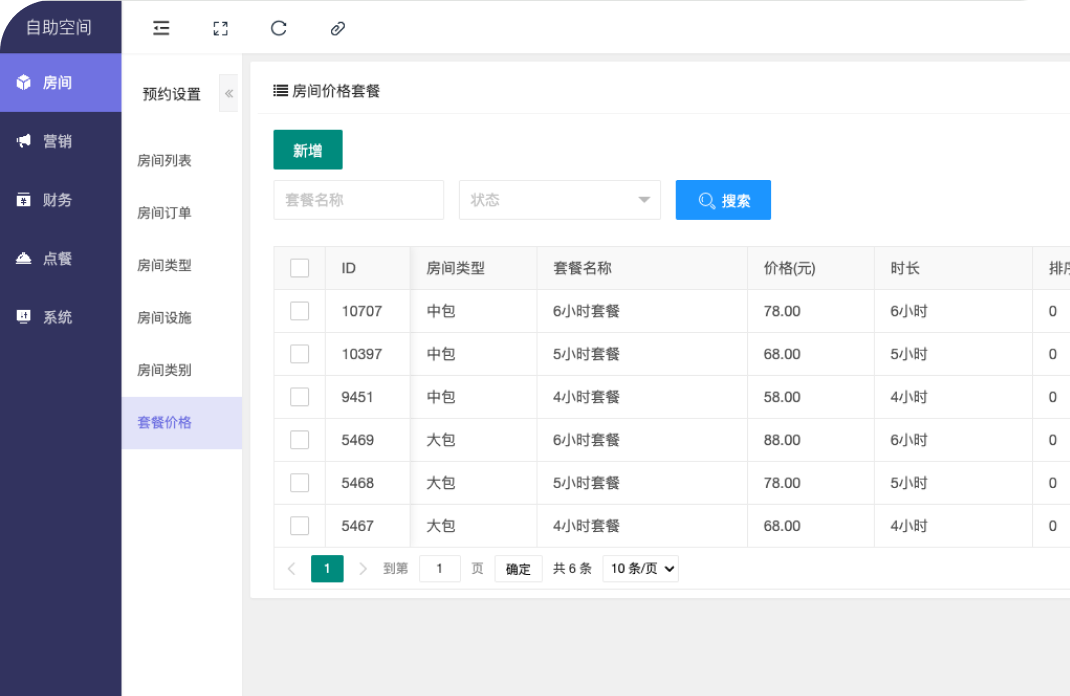Select the checkbox for row ID 10707
This screenshot has width=1070, height=696.
pyautogui.click(x=300, y=311)
